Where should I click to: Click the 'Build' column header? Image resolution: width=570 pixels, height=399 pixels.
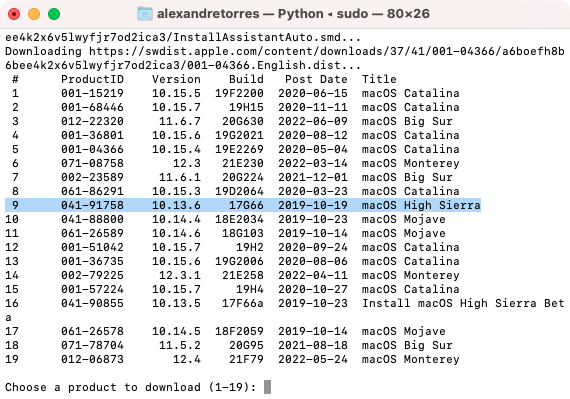click(x=246, y=79)
